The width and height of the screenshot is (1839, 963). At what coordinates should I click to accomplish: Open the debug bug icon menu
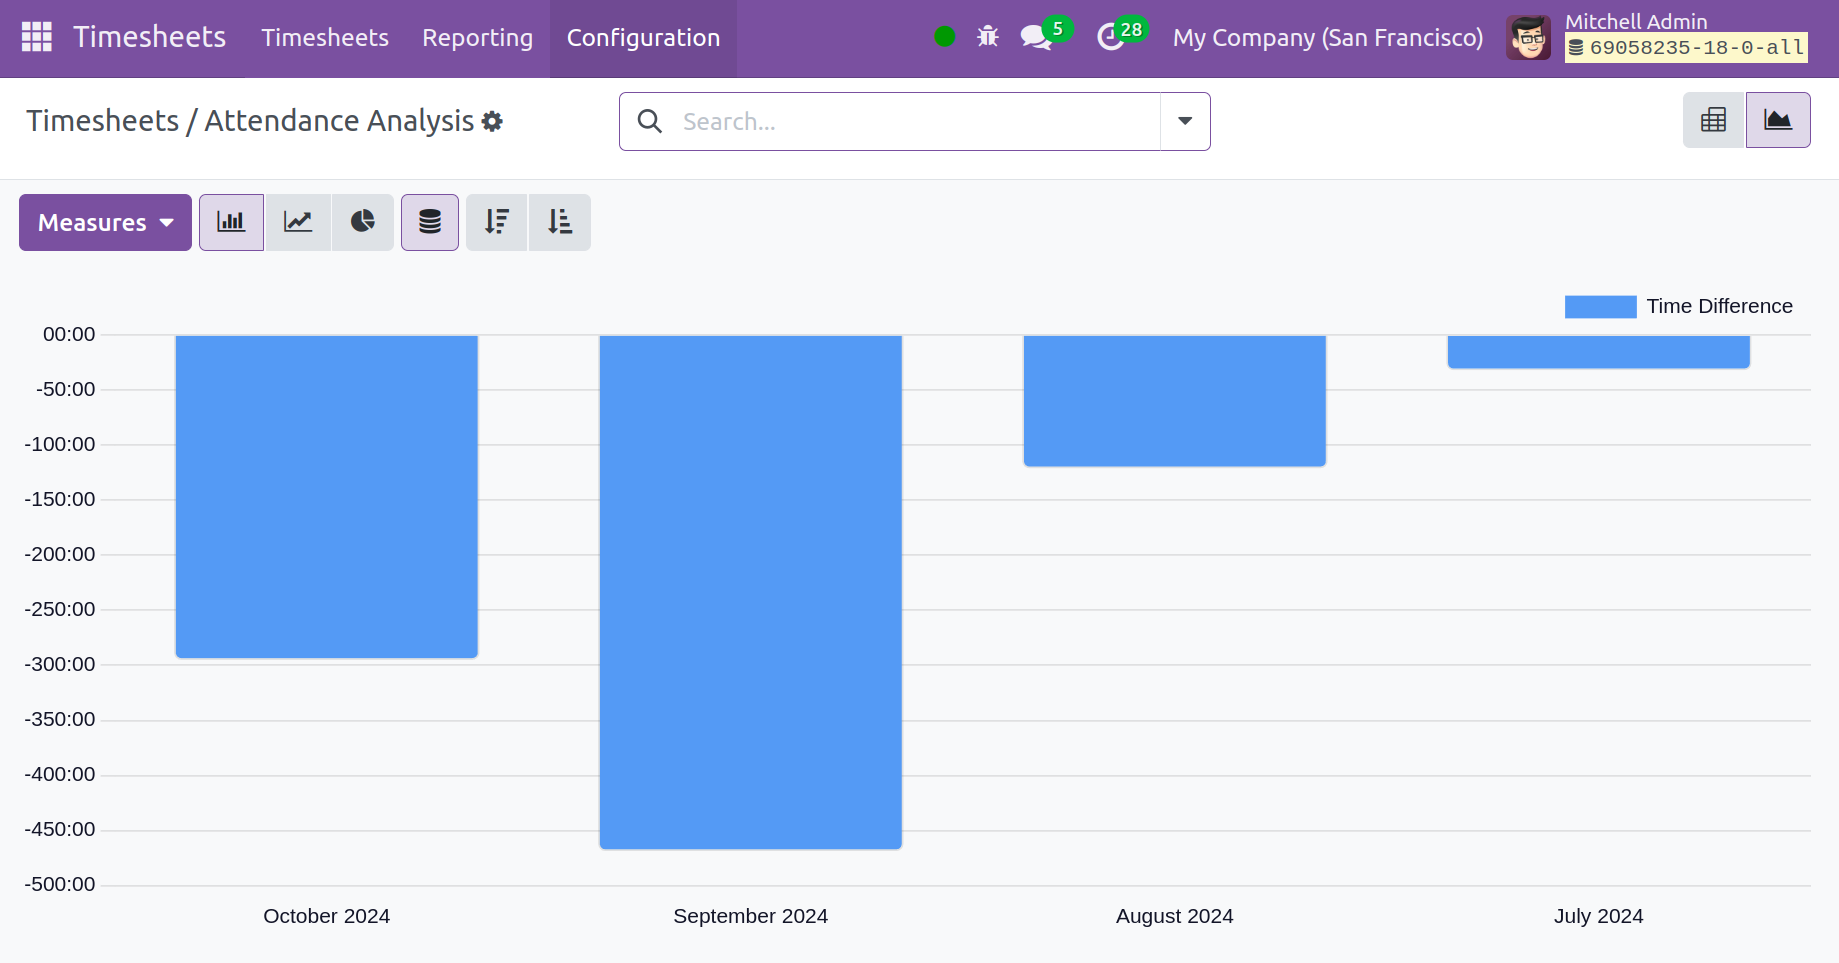(x=988, y=37)
